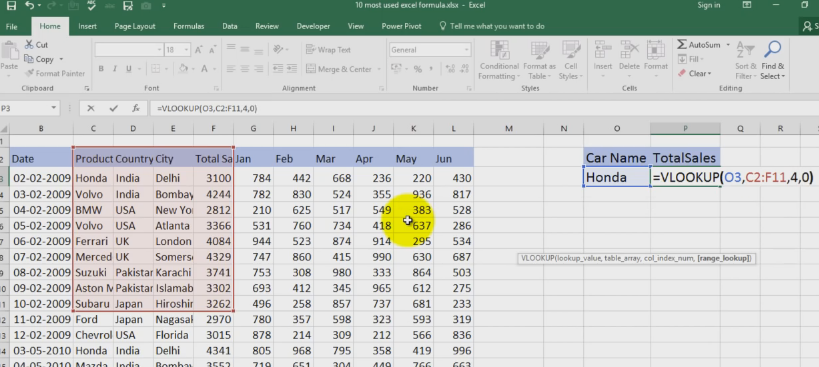Viewport: 819px width, 367px height.
Task: Align text left
Action: click(x=231, y=69)
